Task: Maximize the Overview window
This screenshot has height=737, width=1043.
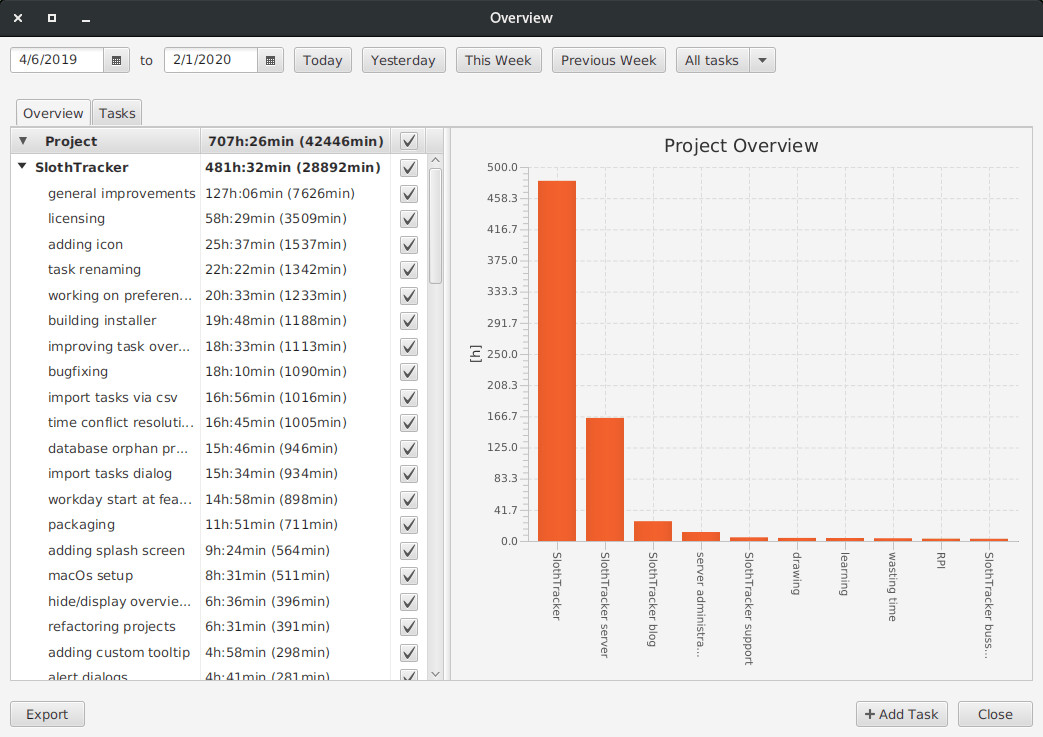Action: point(52,18)
